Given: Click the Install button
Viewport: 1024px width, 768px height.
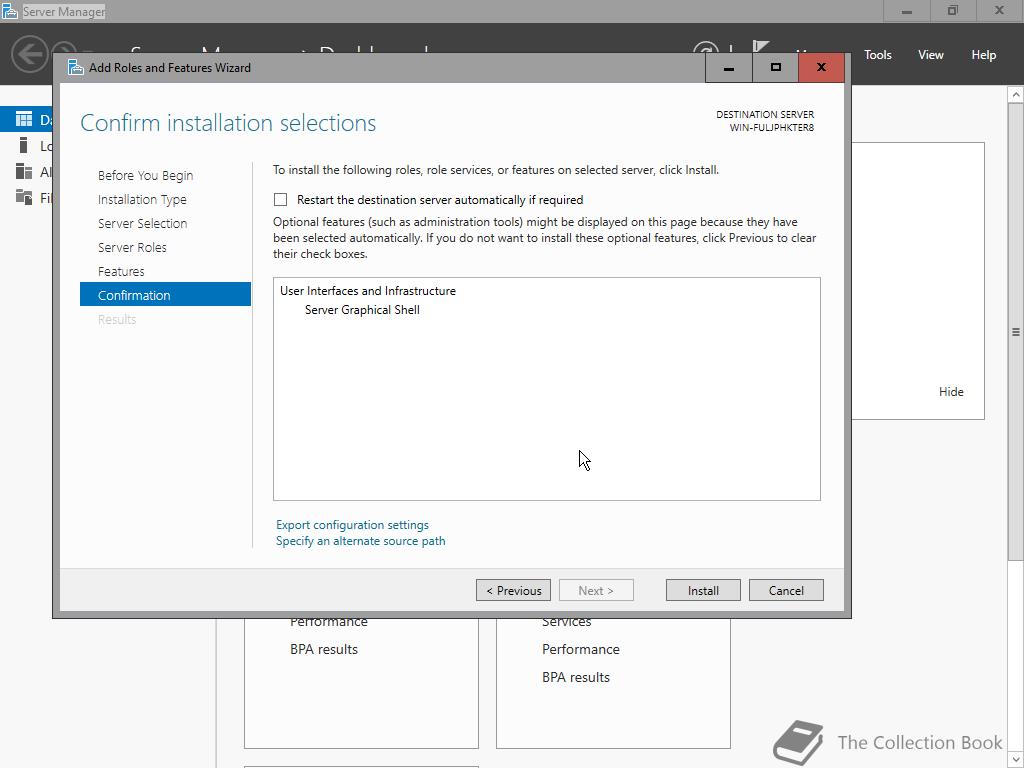Looking at the screenshot, I should tap(703, 590).
